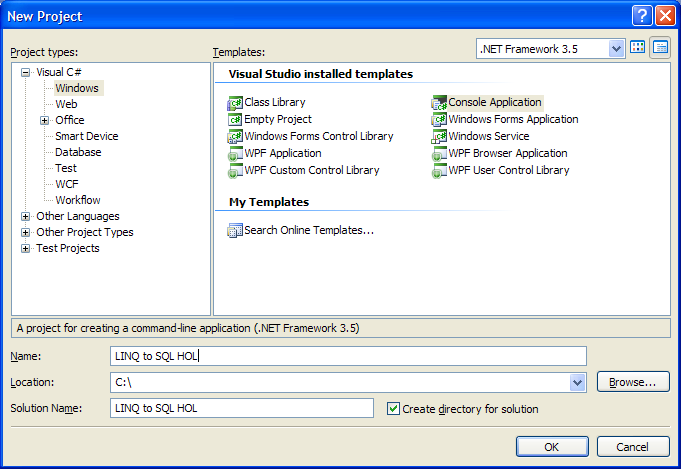Choose the Console Application template icon
Viewport: 681px width, 469px height.
439,103
